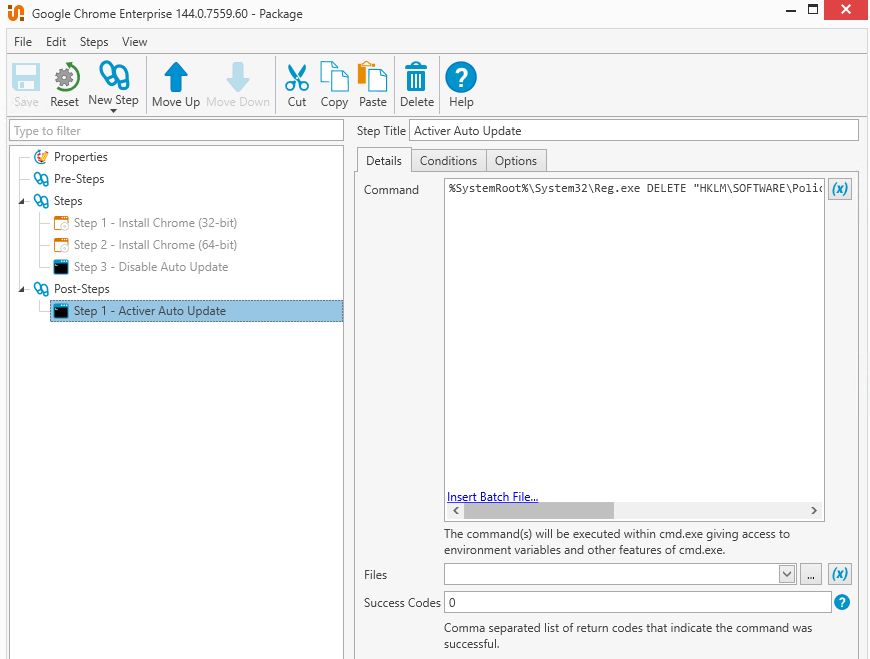870x659 pixels.
Task: Click the Move Up arrow icon
Action: [x=176, y=77]
